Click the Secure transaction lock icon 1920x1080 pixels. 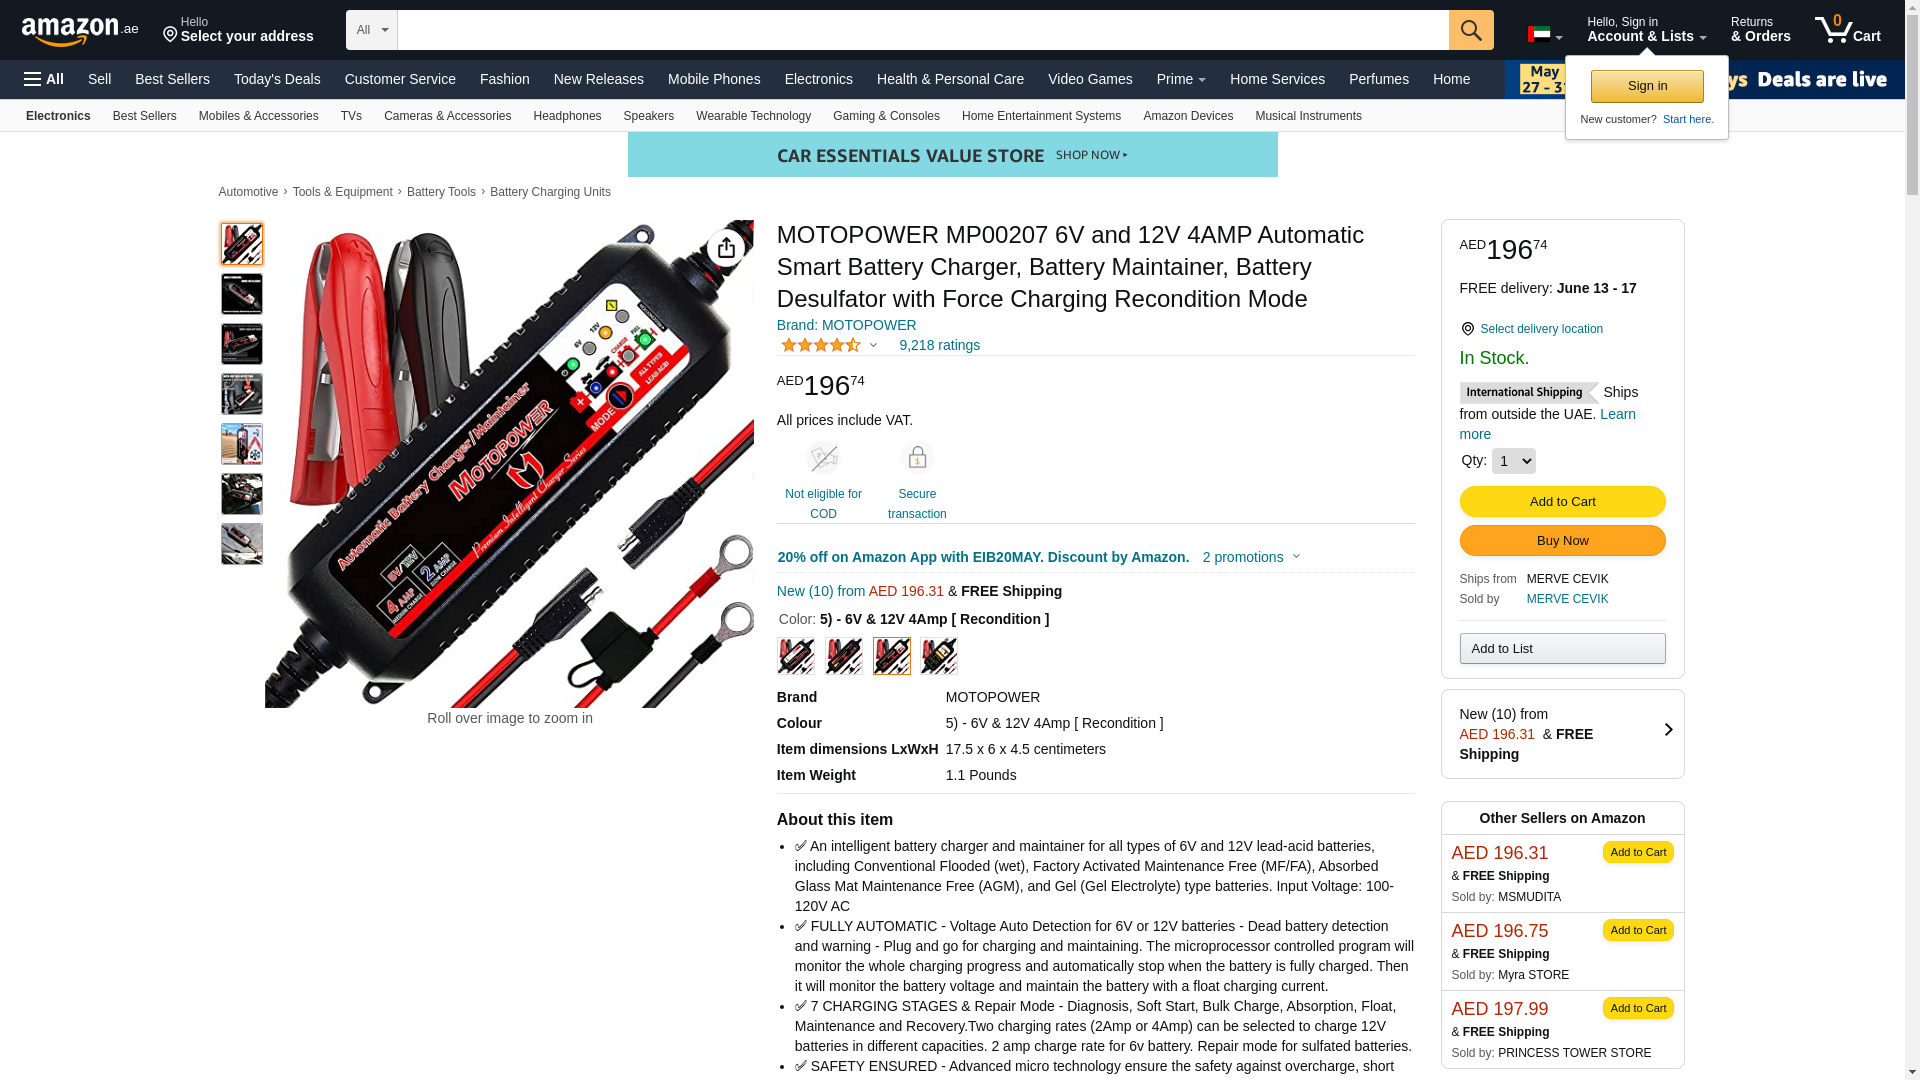tap(917, 458)
